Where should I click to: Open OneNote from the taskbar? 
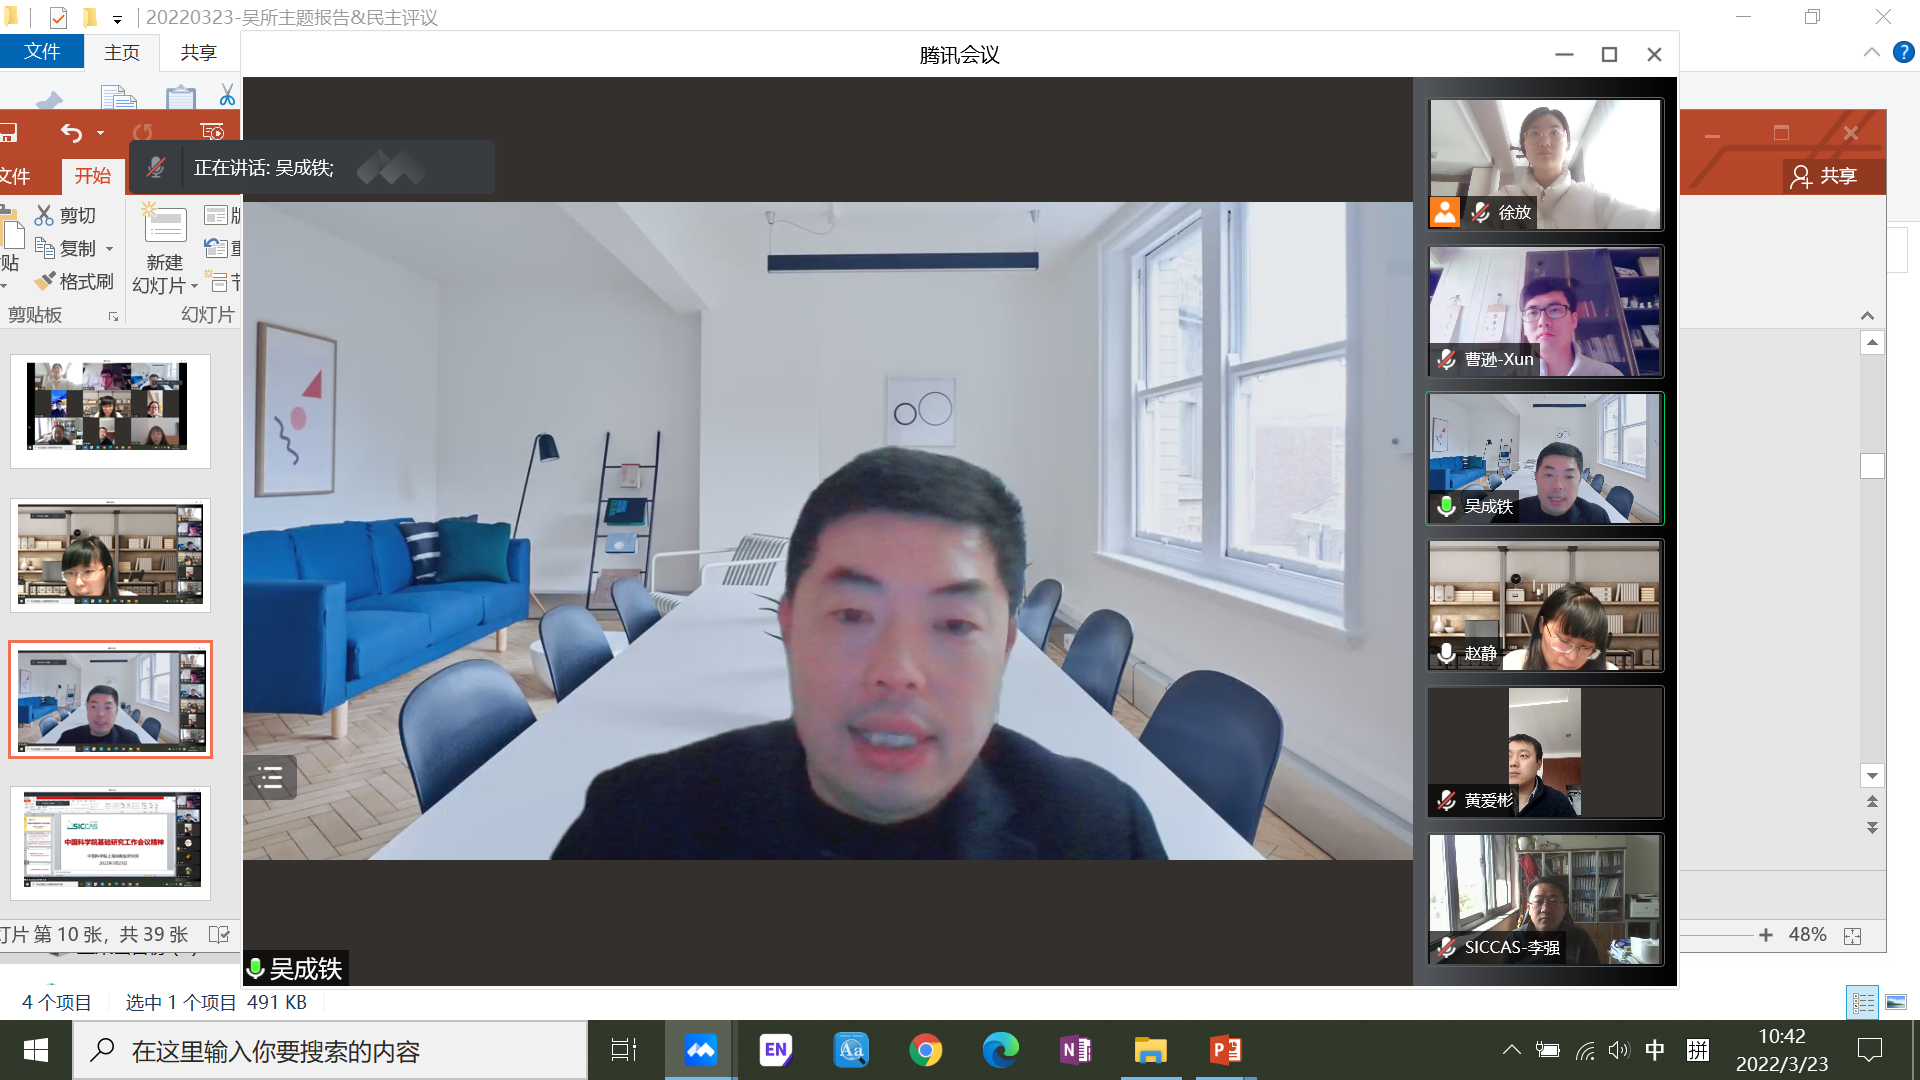1075,1050
